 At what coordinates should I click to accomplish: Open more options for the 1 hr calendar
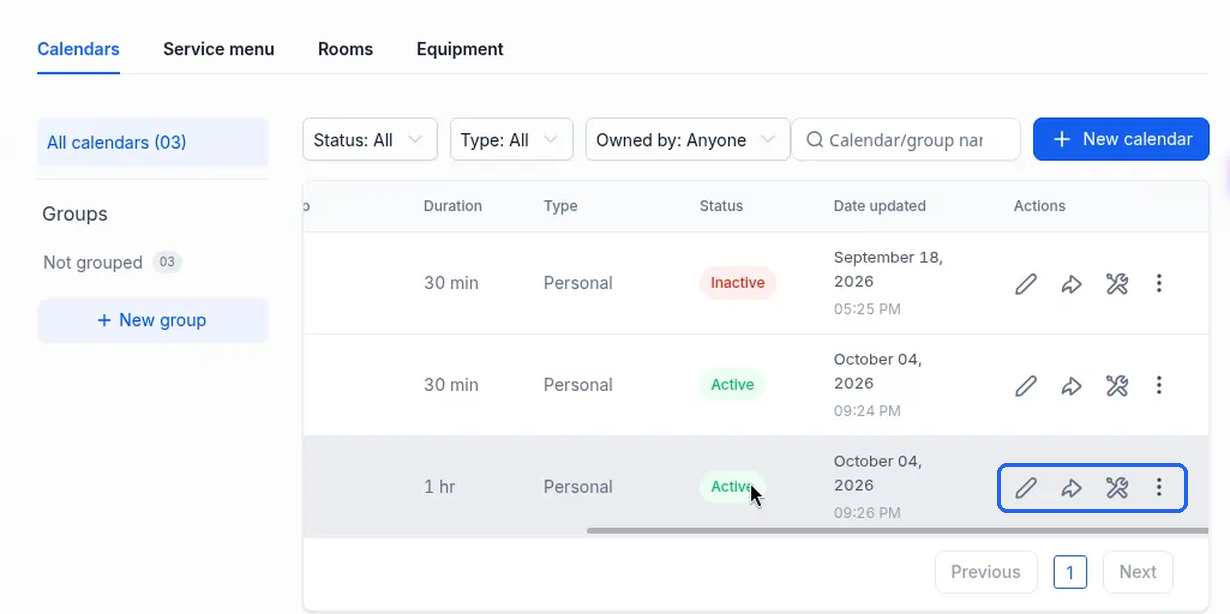[1159, 488]
